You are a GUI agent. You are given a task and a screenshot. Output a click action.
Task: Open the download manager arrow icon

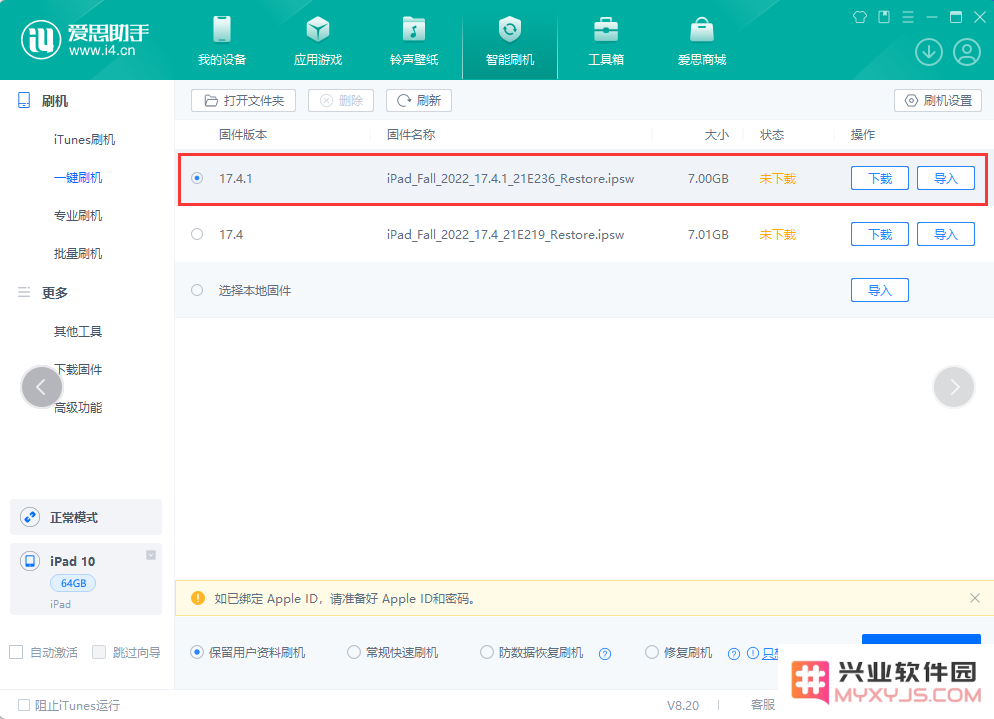pos(929,52)
